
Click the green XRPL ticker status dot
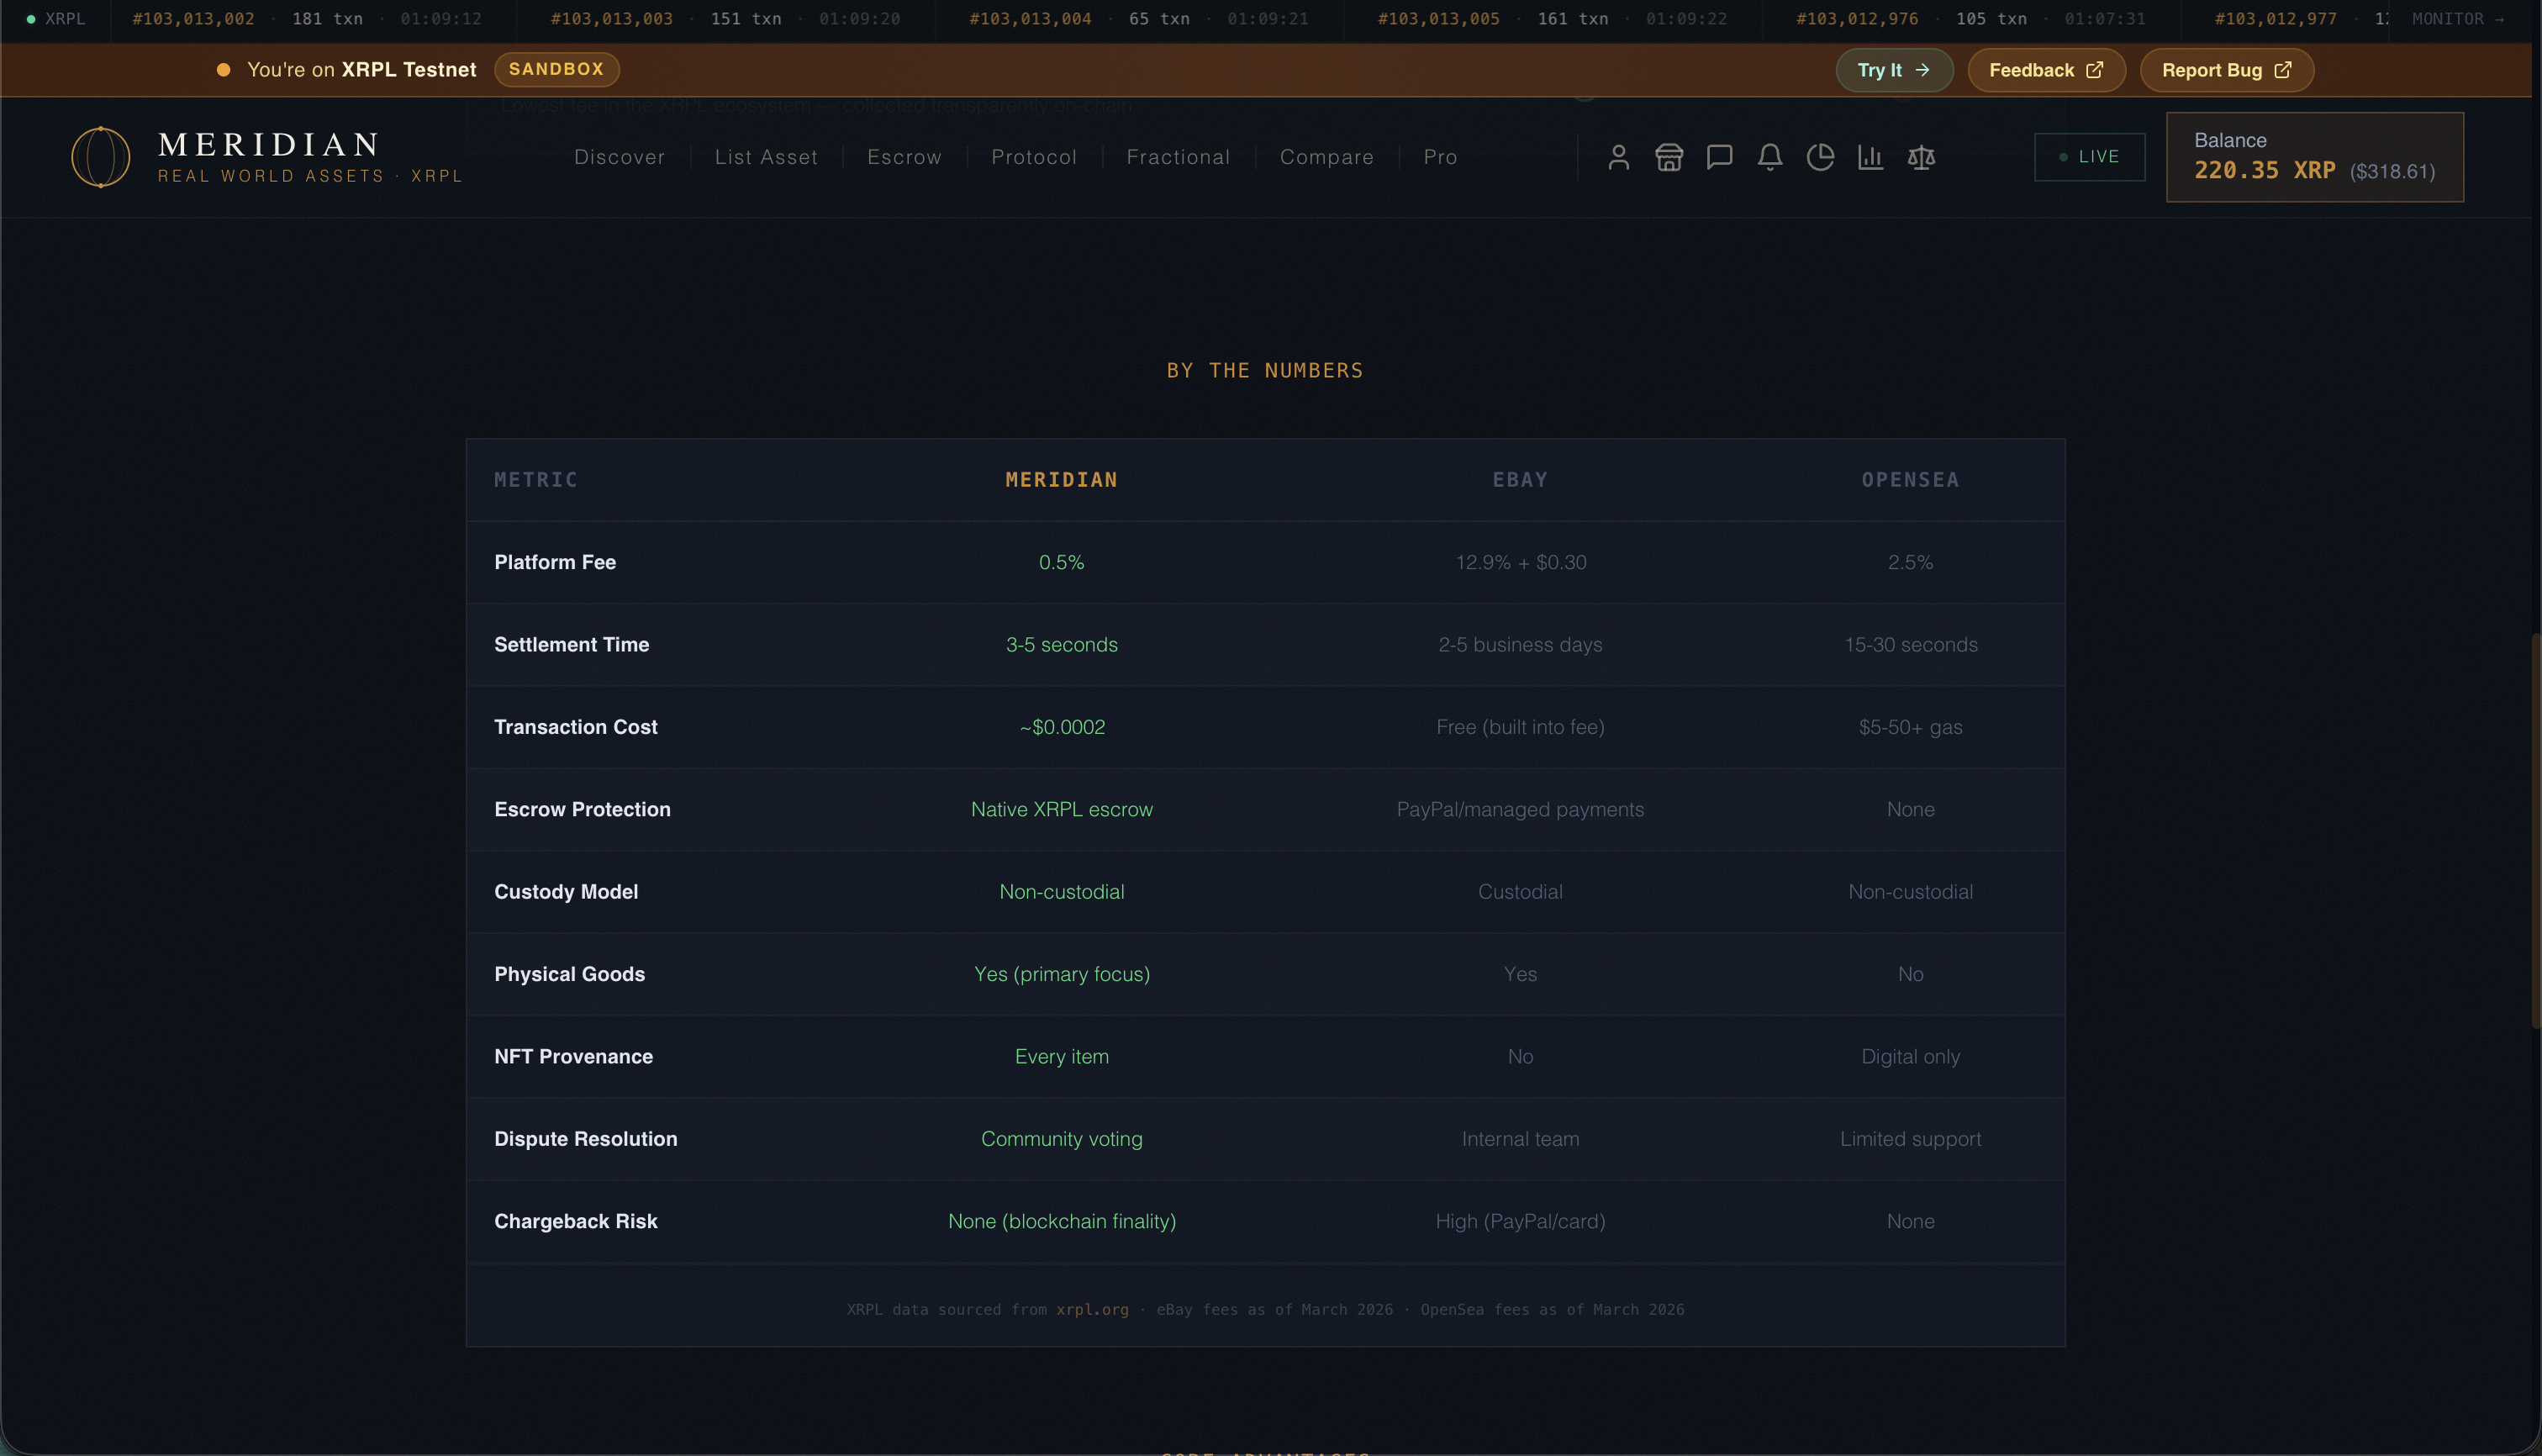point(31,19)
